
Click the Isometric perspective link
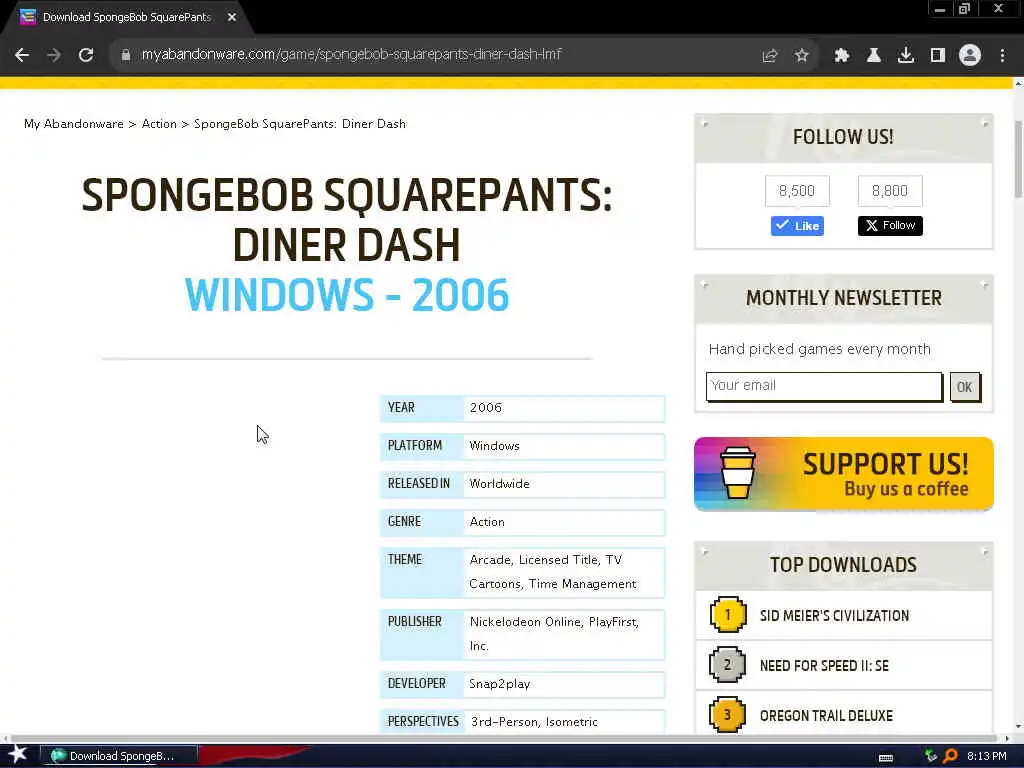pyautogui.click(x=571, y=722)
